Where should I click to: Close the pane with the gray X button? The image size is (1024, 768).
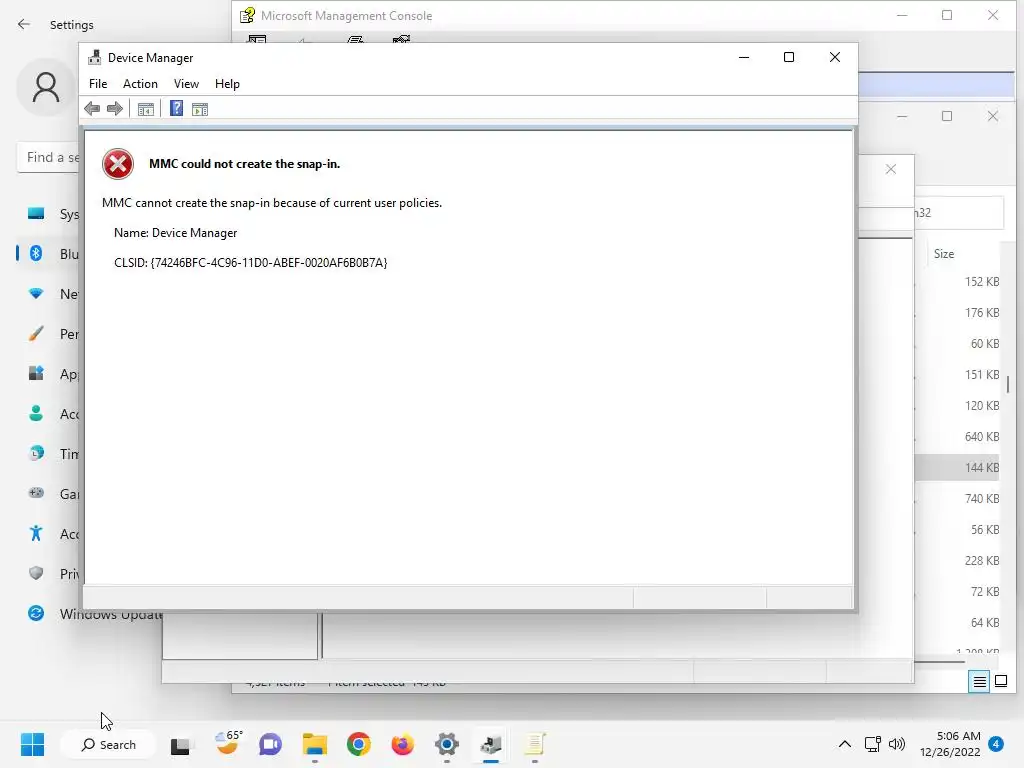[x=891, y=169]
